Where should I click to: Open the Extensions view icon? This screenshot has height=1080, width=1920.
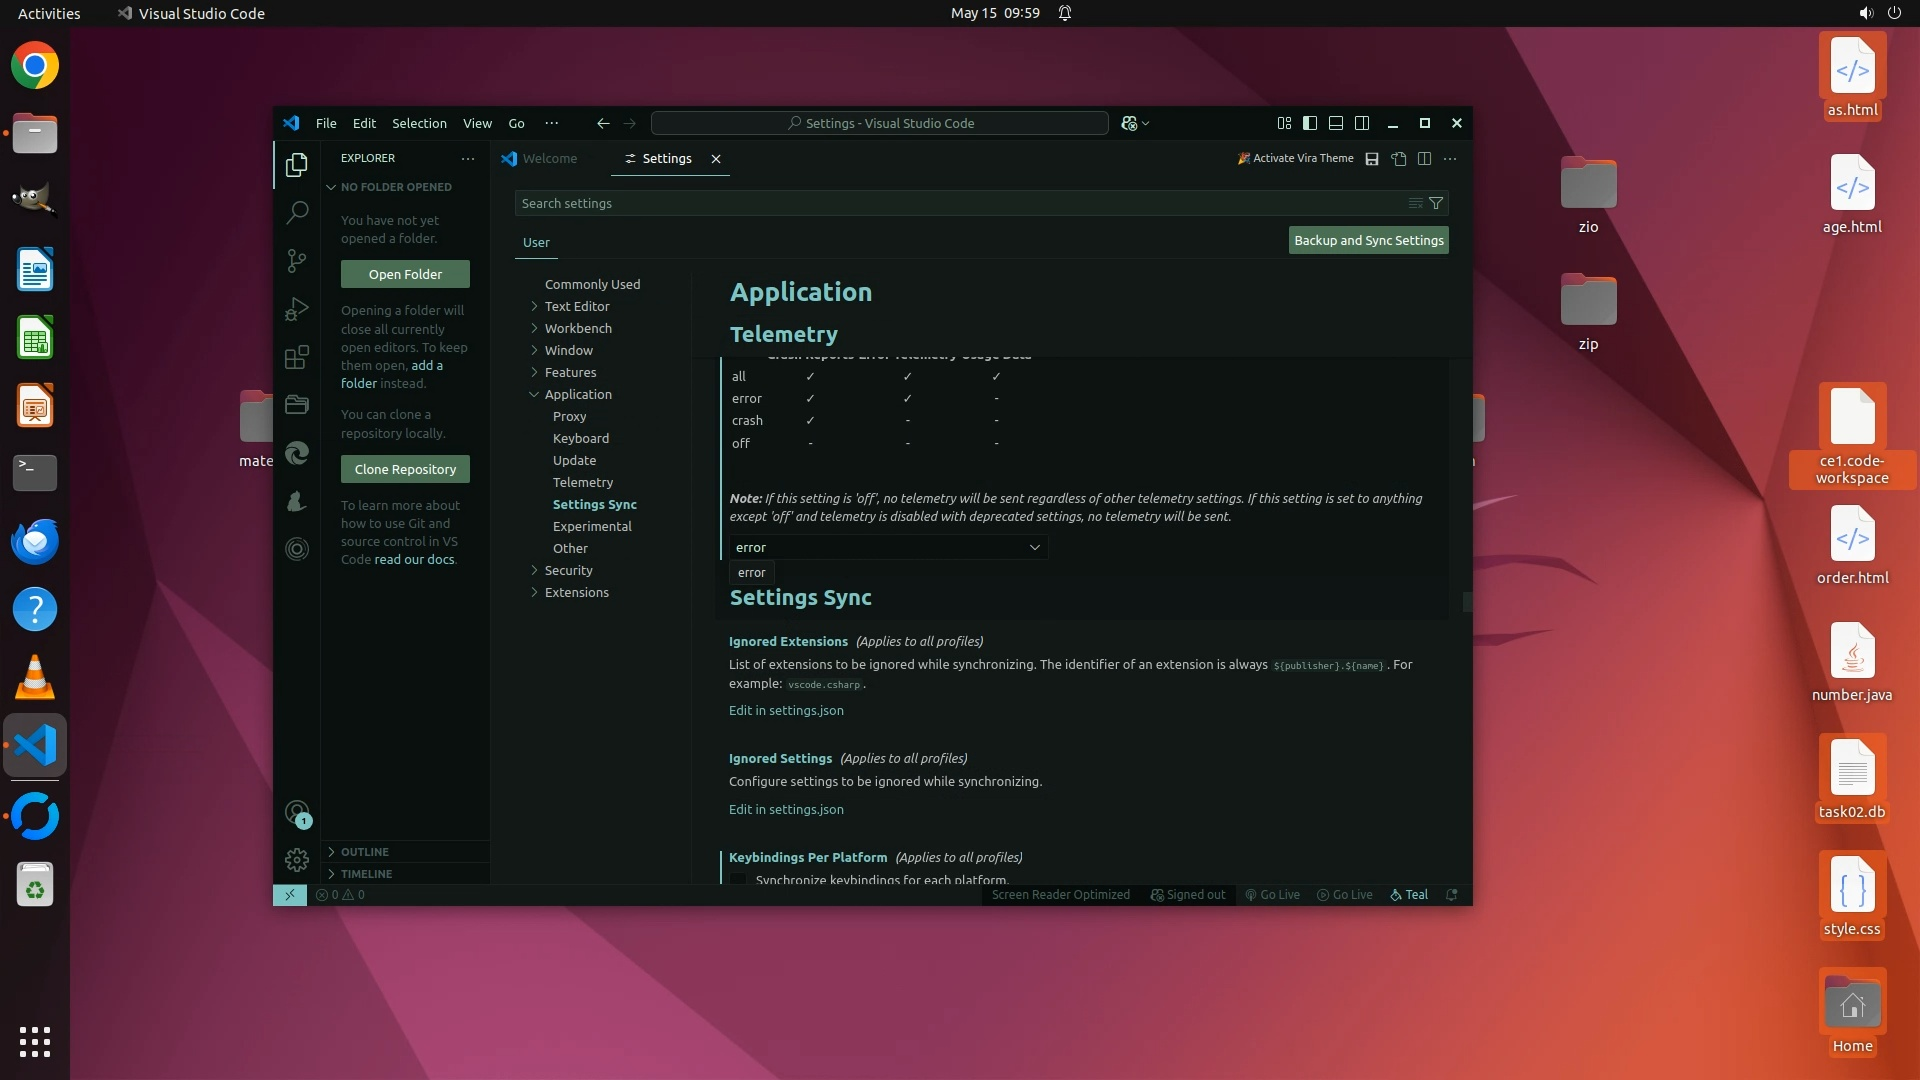click(x=297, y=357)
